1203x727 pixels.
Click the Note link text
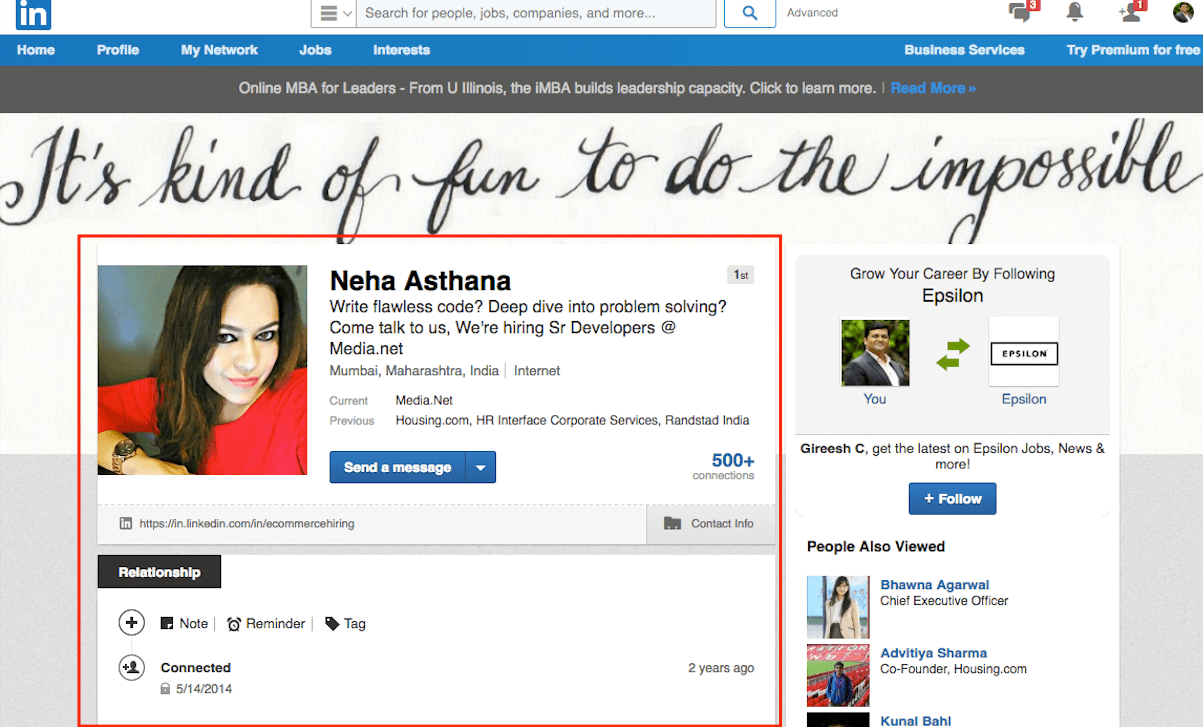pyautogui.click(x=194, y=624)
